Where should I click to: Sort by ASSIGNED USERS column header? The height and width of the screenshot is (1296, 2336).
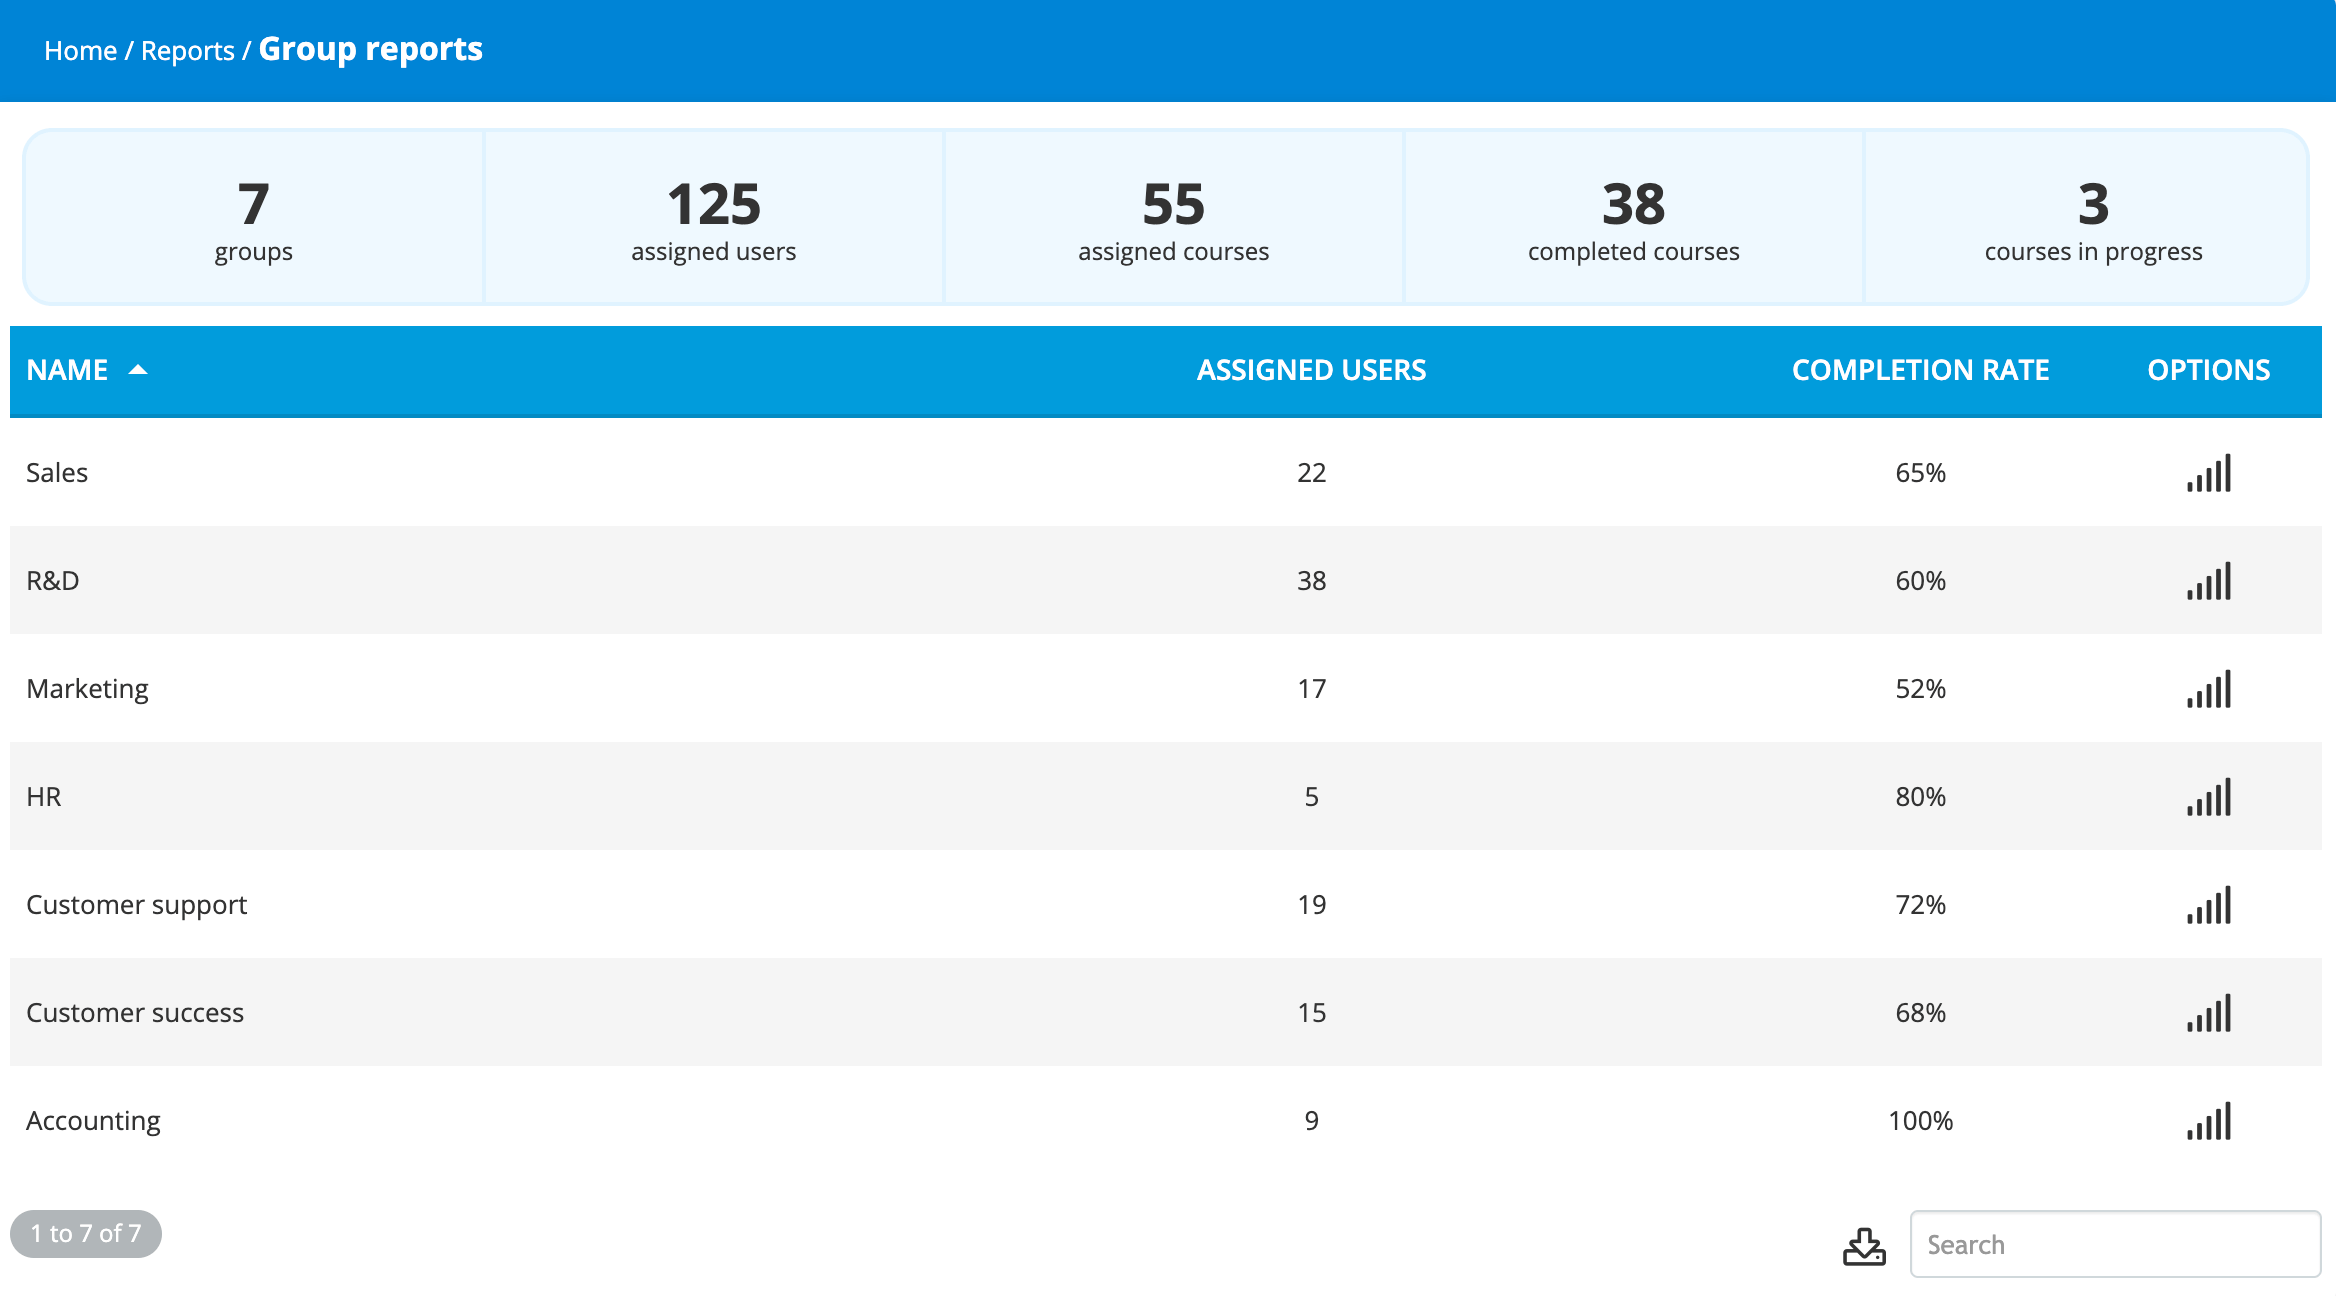pos(1311,370)
